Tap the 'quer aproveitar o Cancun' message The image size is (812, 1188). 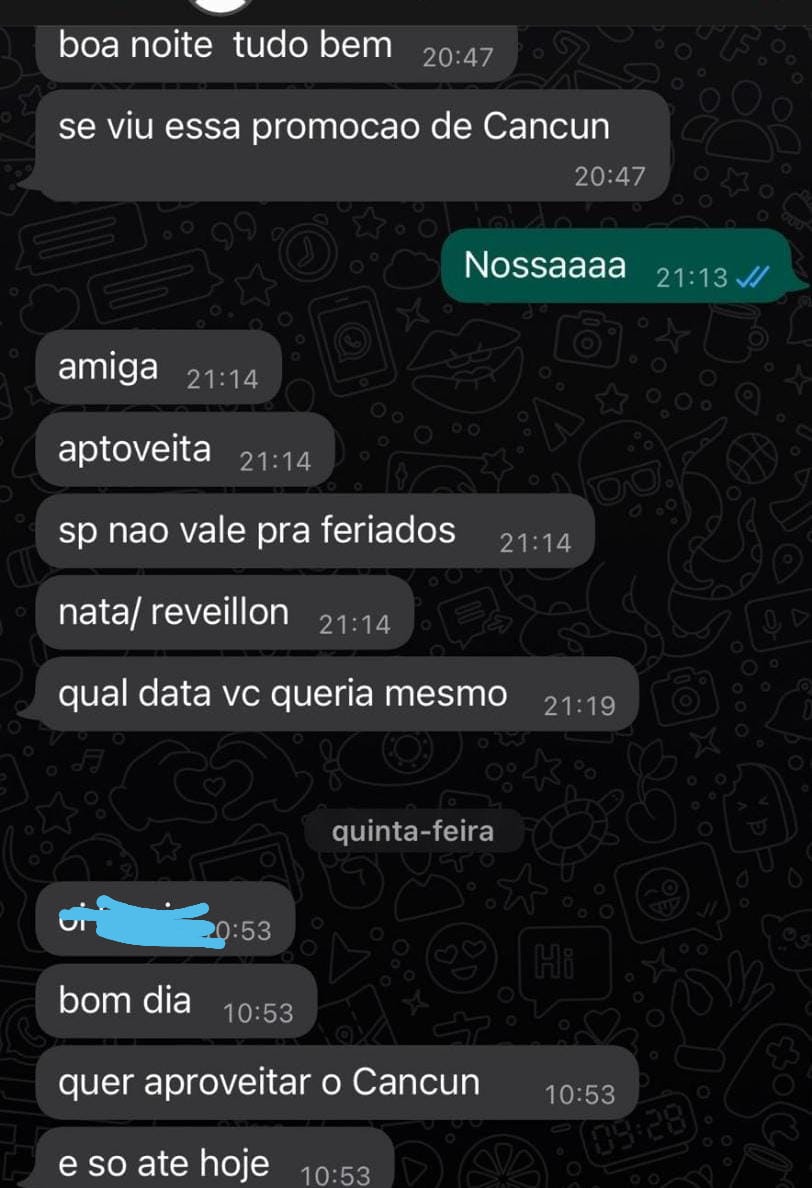(337, 1083)
